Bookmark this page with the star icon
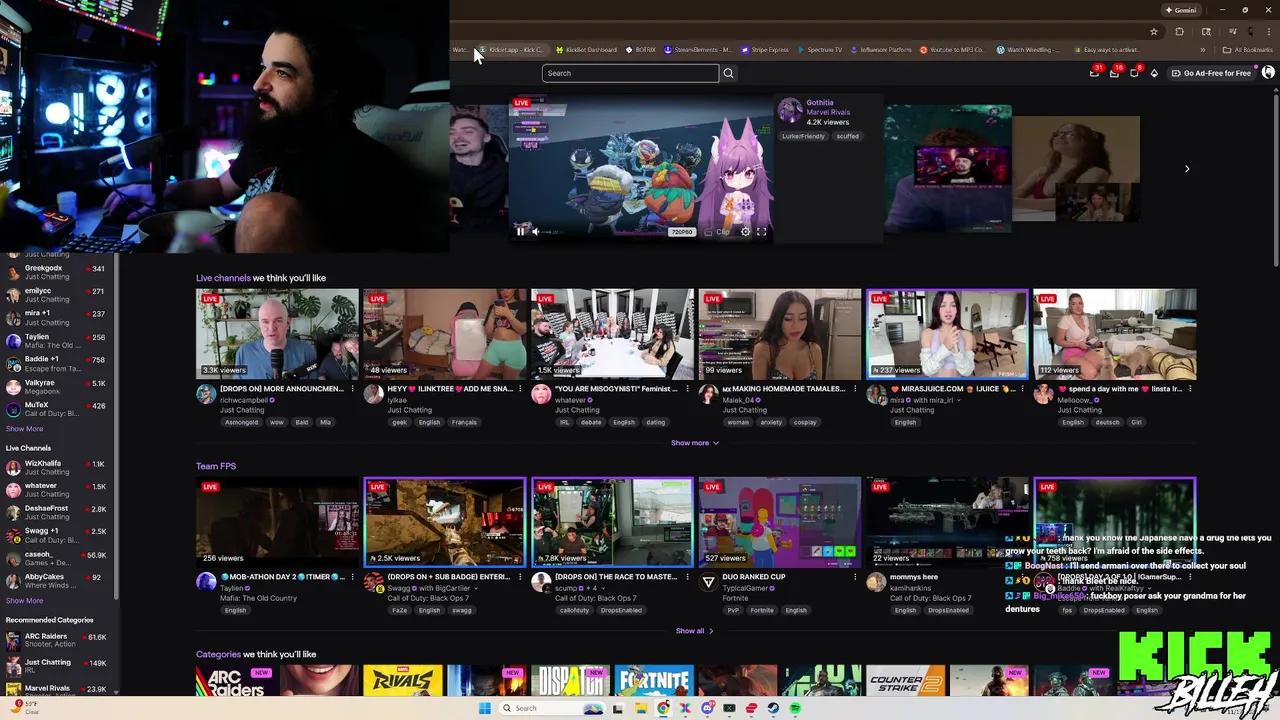 point(1153,32)
